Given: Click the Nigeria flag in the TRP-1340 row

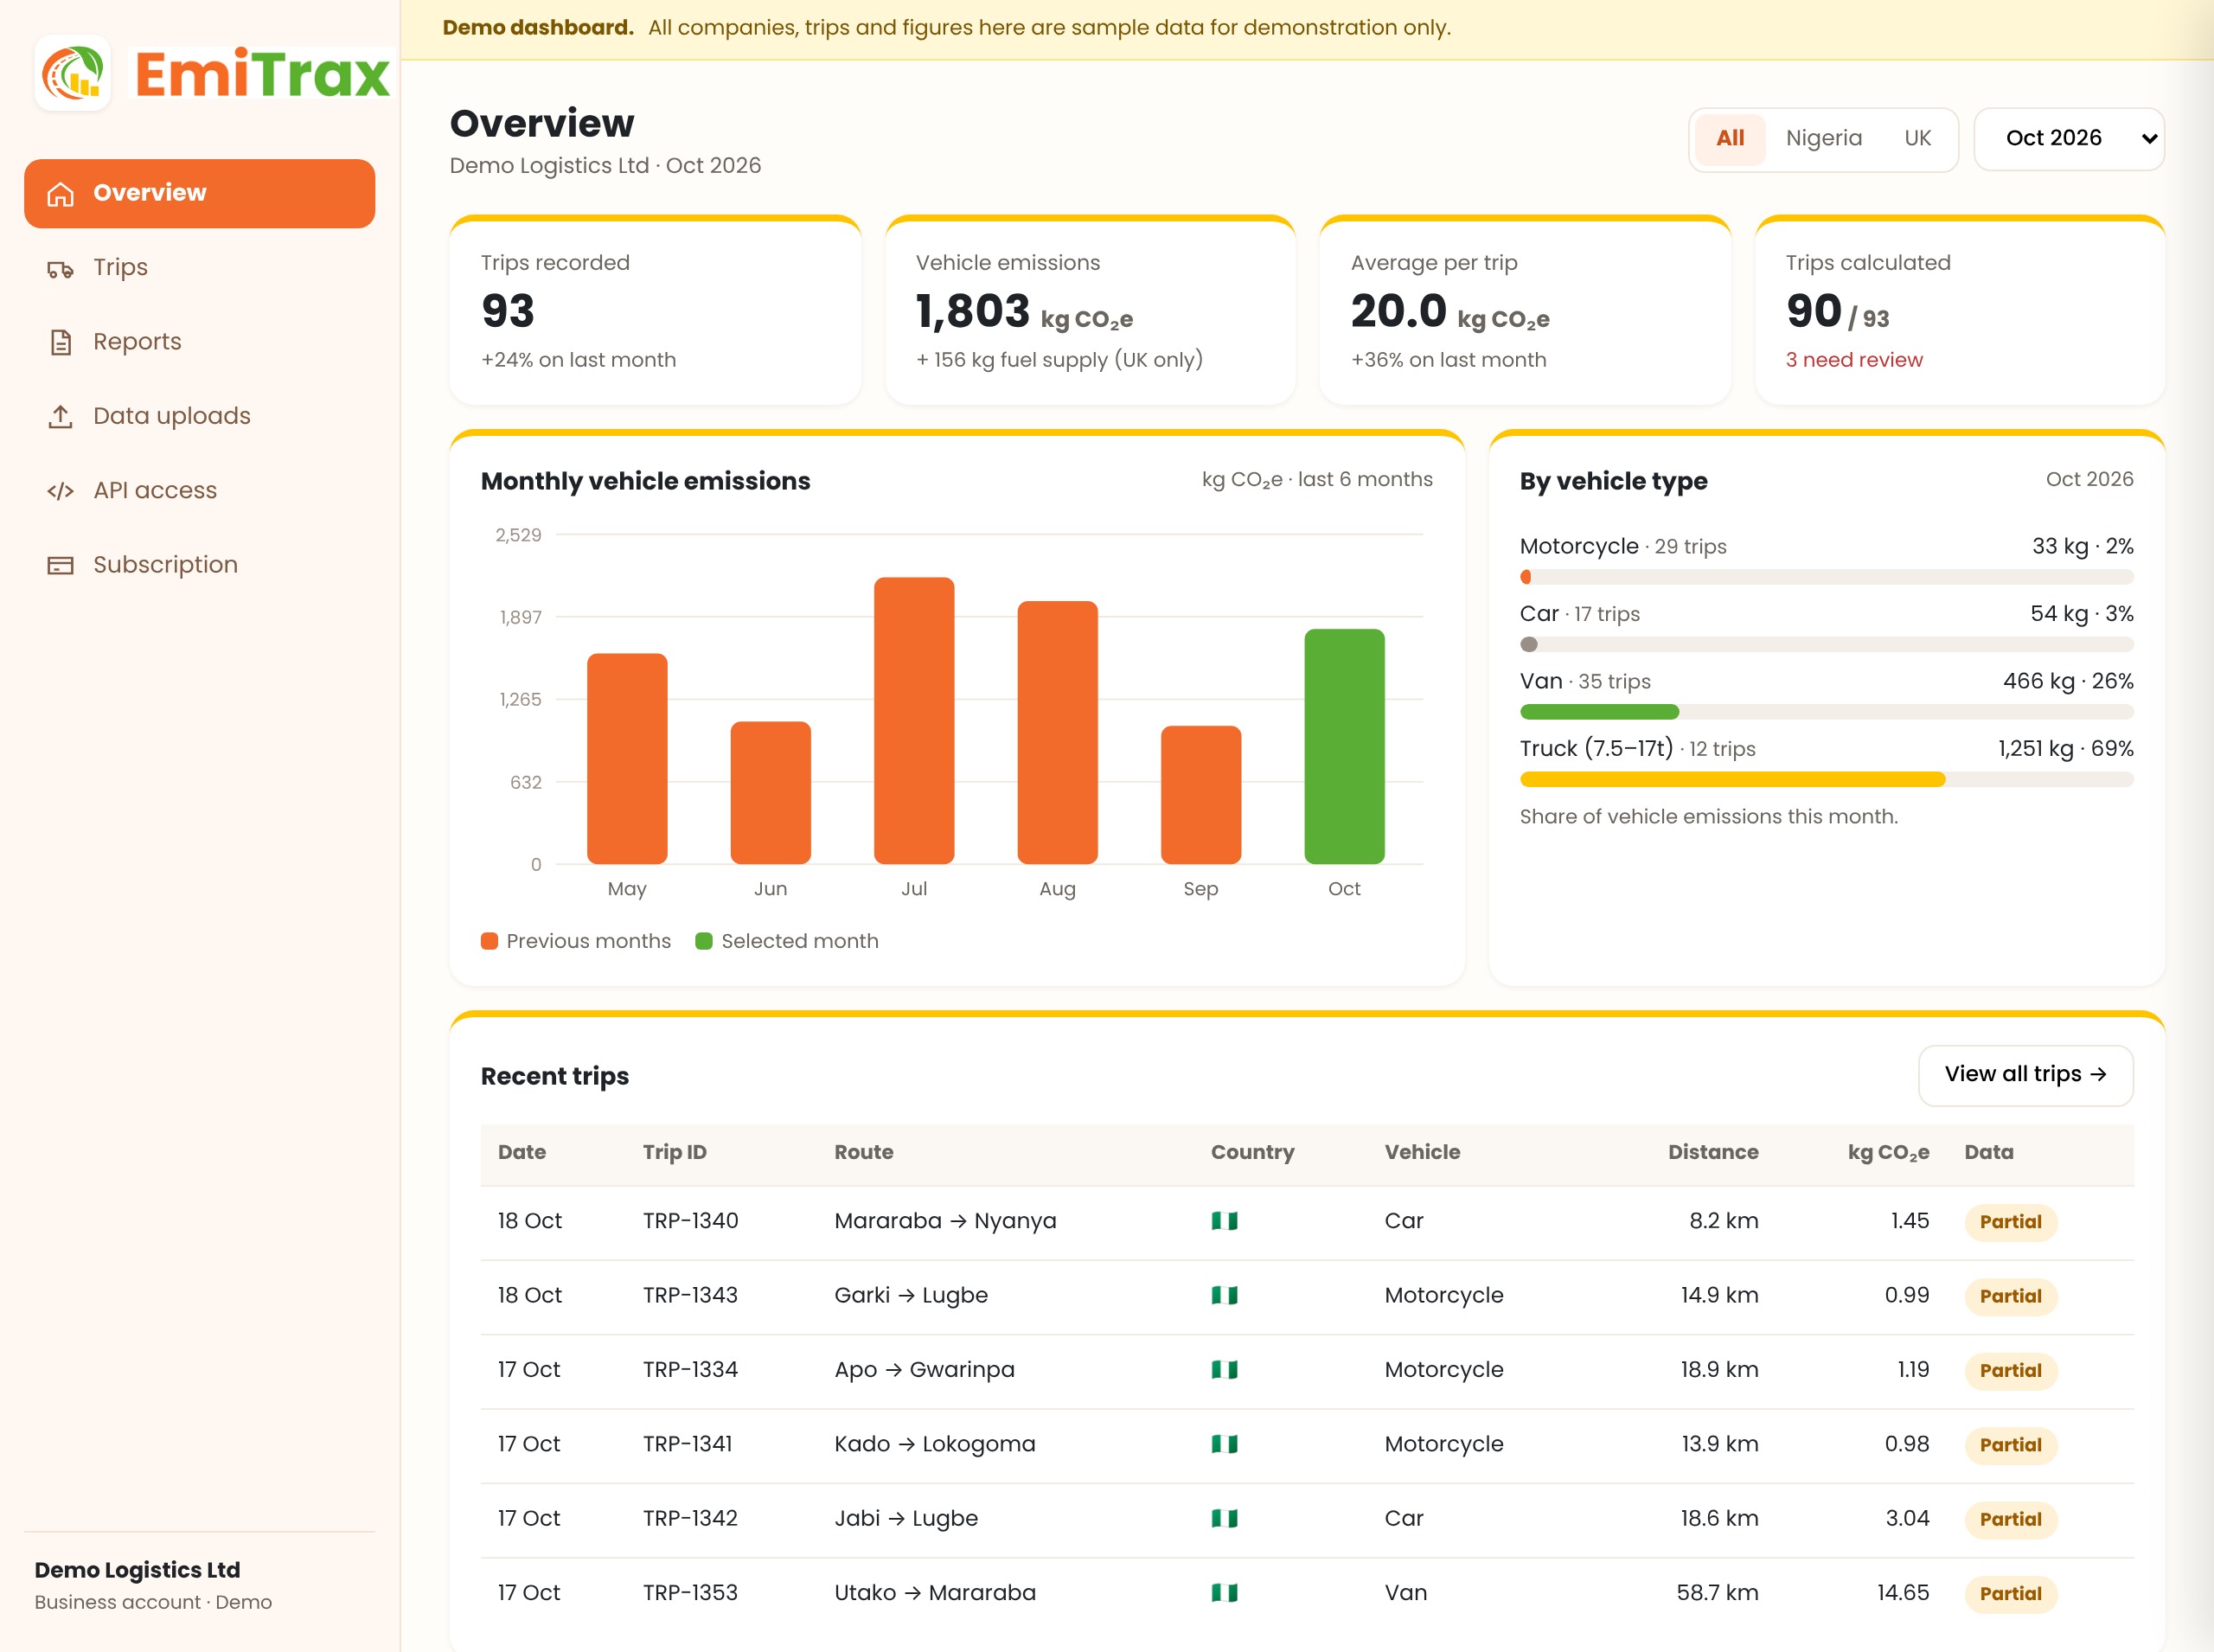Looking at the screenshot, I should coord(1224,1221).
